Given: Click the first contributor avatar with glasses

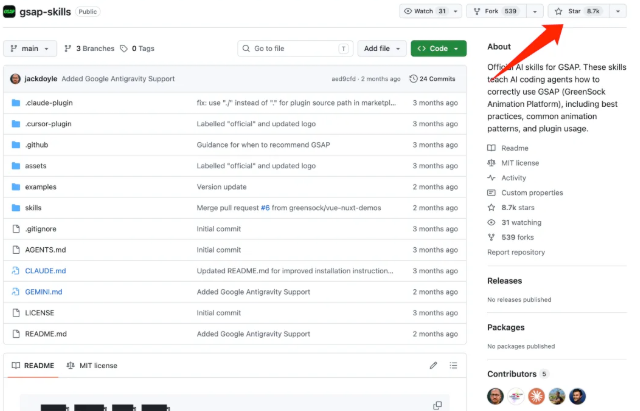Looking at the screenshot, I should pyautogui.click(x=496, y=396).
